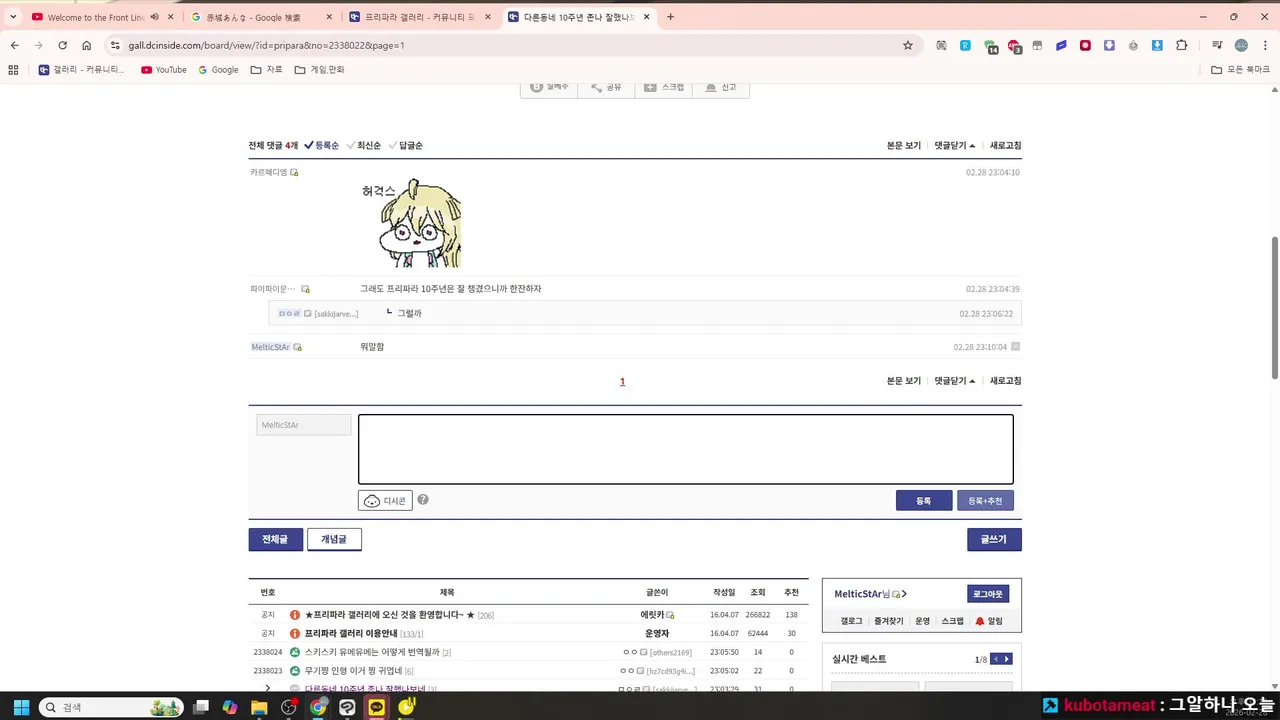Image resolution: width=1280 pixels, height=720 pixels.
Task: Open the 모든 북마크 folder
Action: [x=1240, y=70]
